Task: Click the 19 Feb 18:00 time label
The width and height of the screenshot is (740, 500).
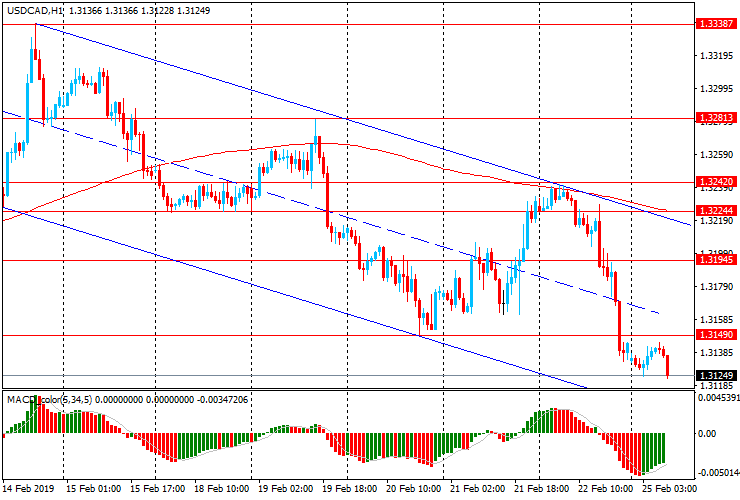Action: point(350,489)
